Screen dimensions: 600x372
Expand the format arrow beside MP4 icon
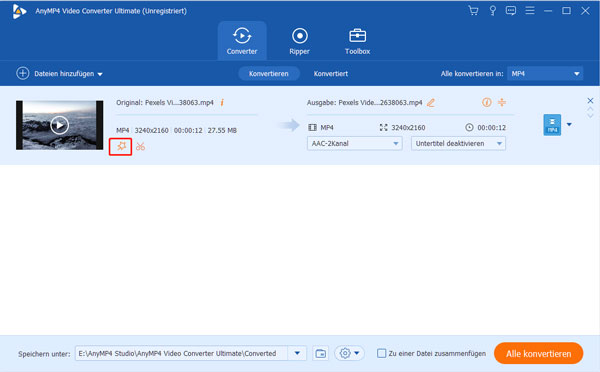click(x=569, y=124)
